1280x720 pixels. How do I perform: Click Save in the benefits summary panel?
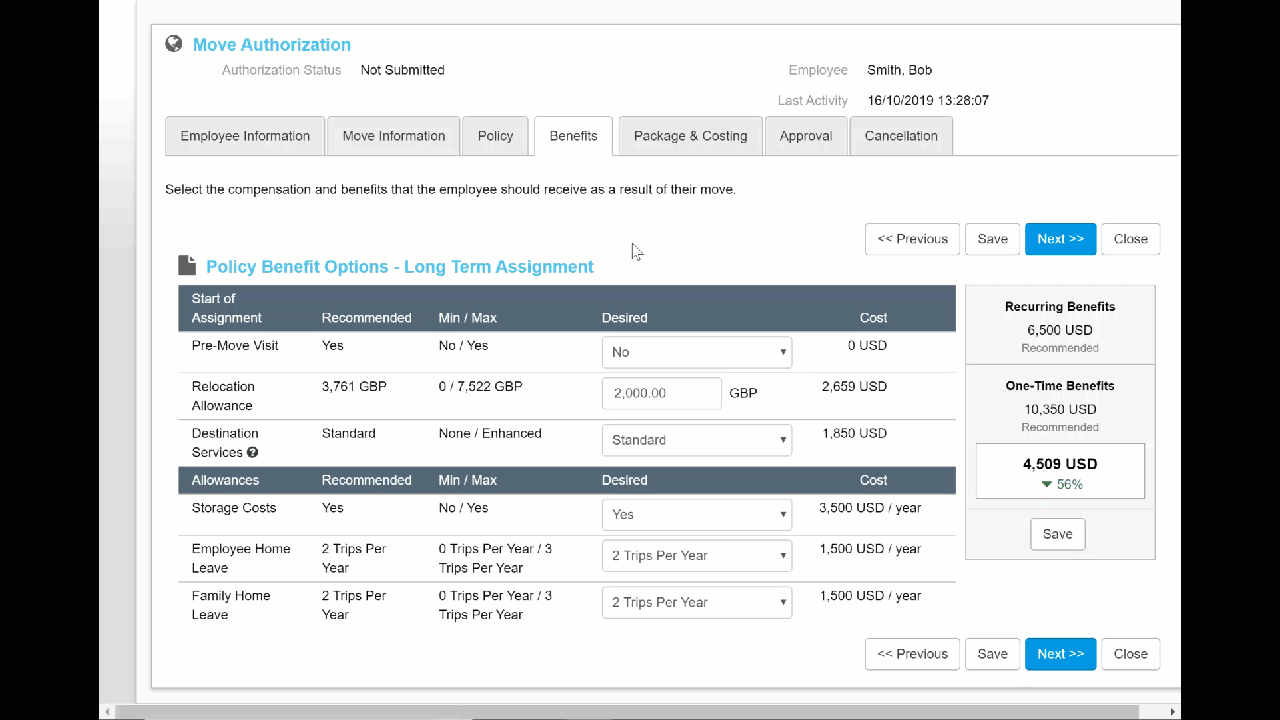1058,534
